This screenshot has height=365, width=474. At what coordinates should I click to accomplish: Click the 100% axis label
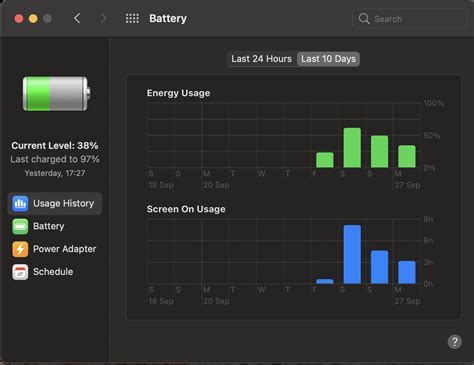[x=434, y=103]
